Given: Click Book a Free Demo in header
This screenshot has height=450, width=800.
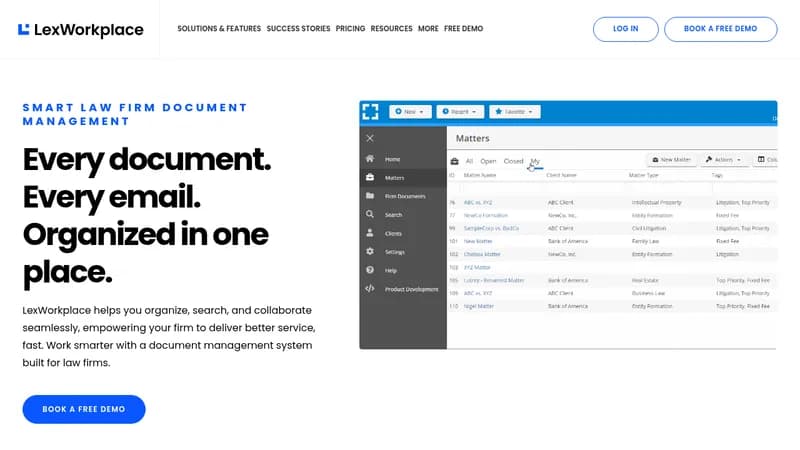Looking at the screenshot, I should click(x=720, y=29).
